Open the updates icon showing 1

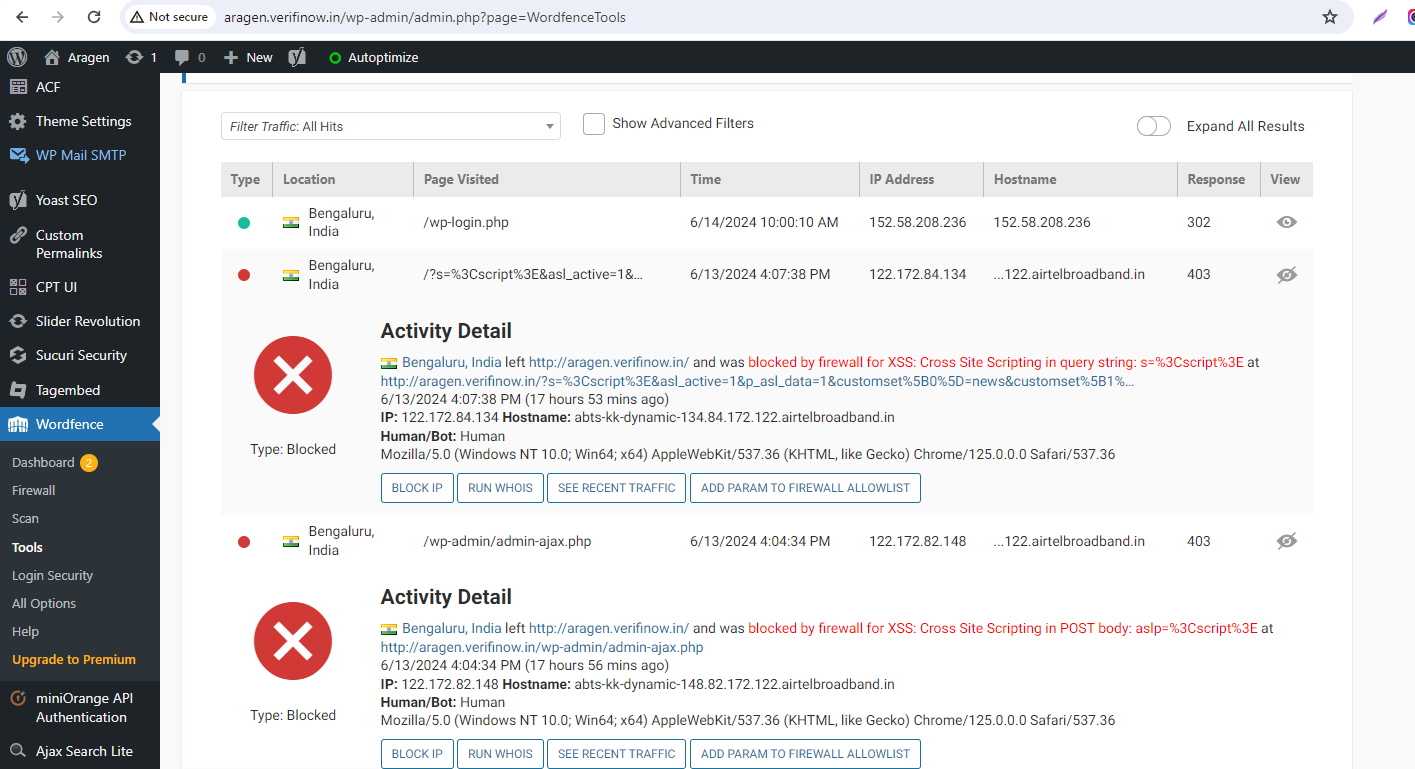(x=141, y=57)
